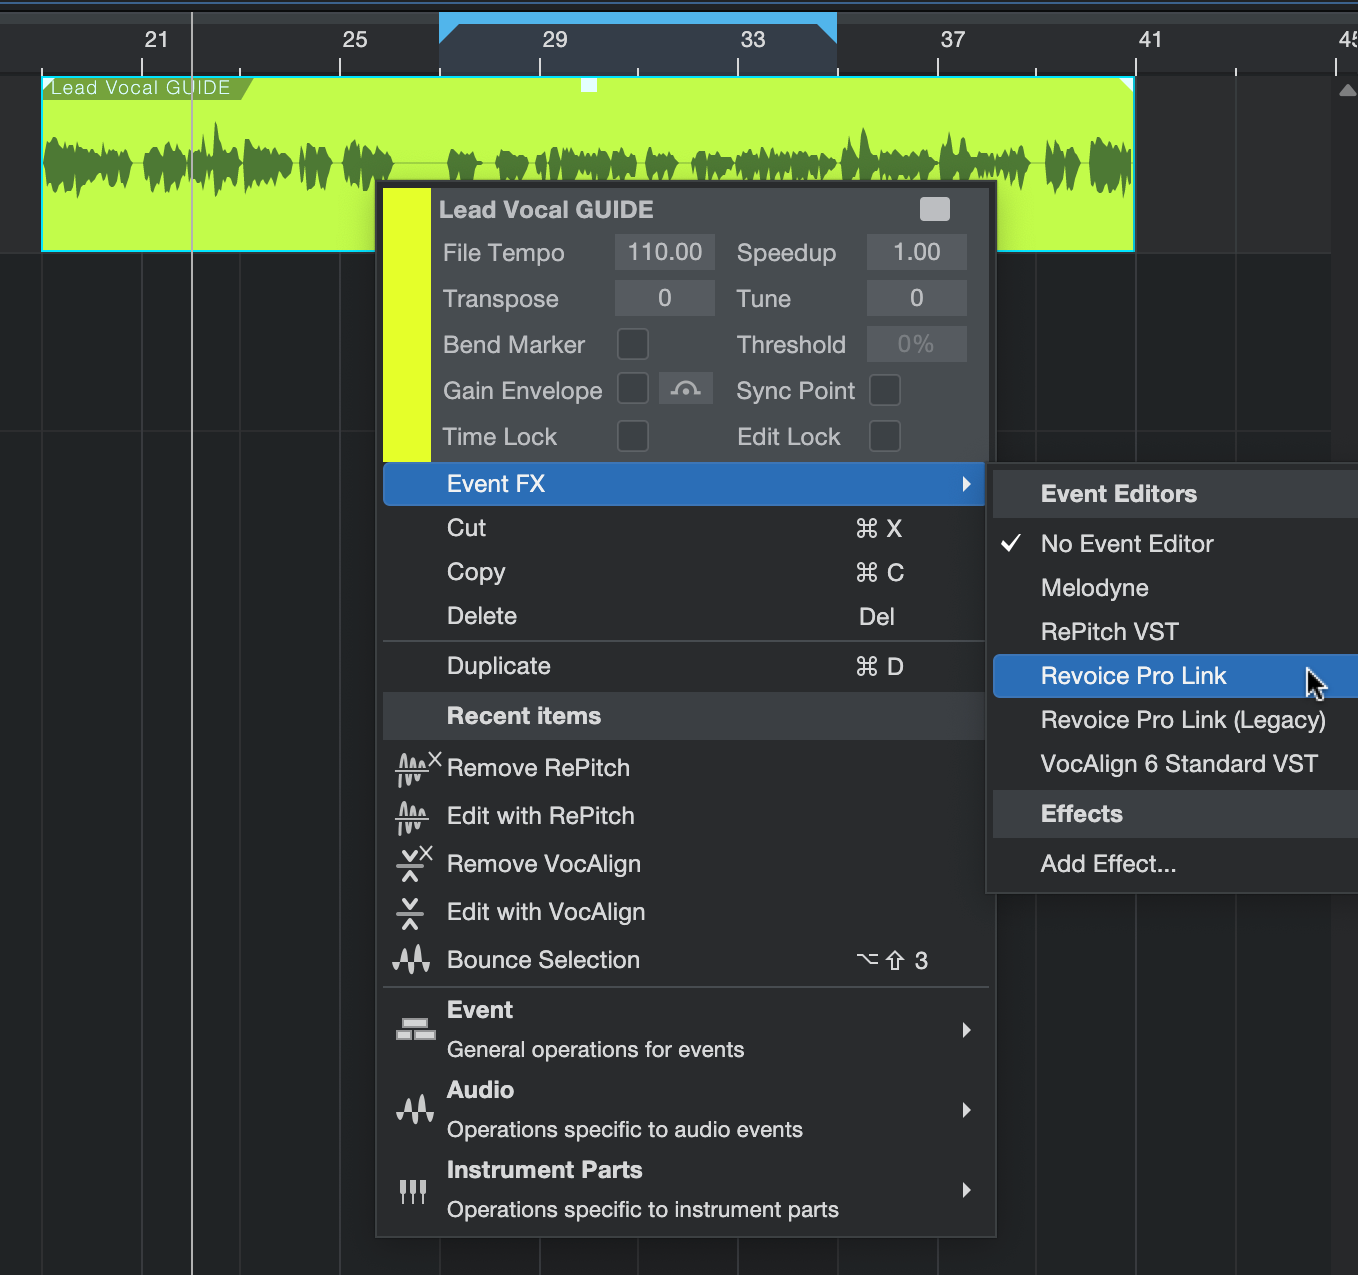Expand the Audio operations submenu
This screenshot has height=1275, width=1358.
966,1110
